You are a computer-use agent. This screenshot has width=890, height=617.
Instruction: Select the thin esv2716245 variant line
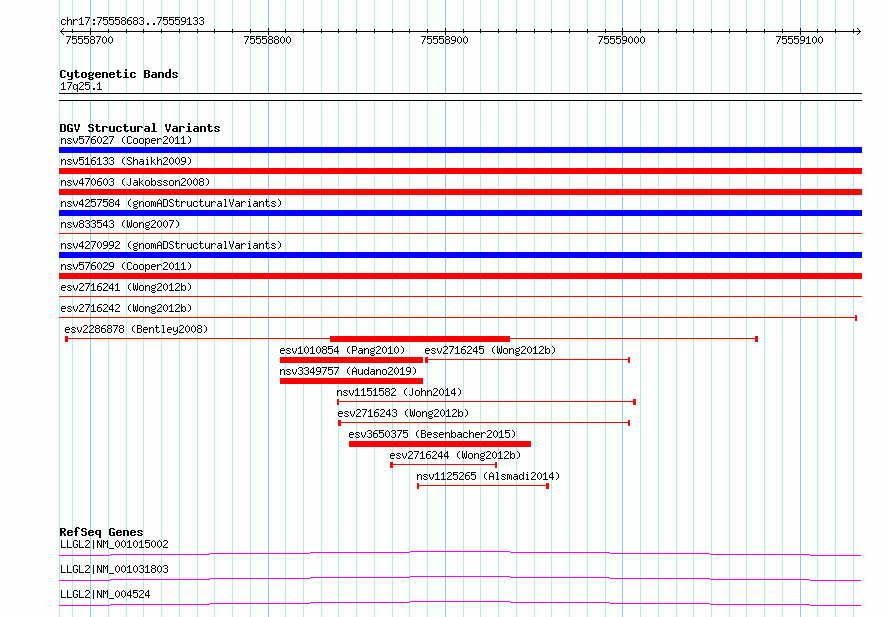527,360
